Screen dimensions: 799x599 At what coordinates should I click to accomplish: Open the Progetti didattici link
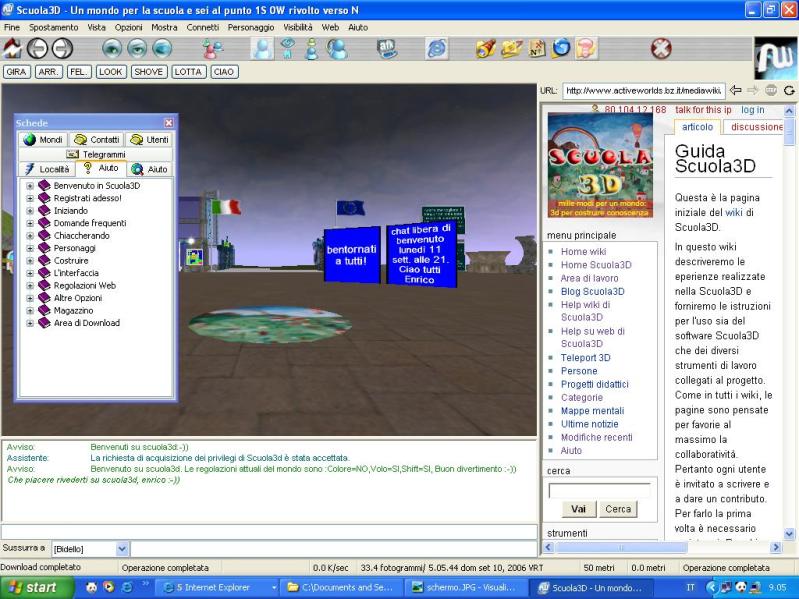595,384
